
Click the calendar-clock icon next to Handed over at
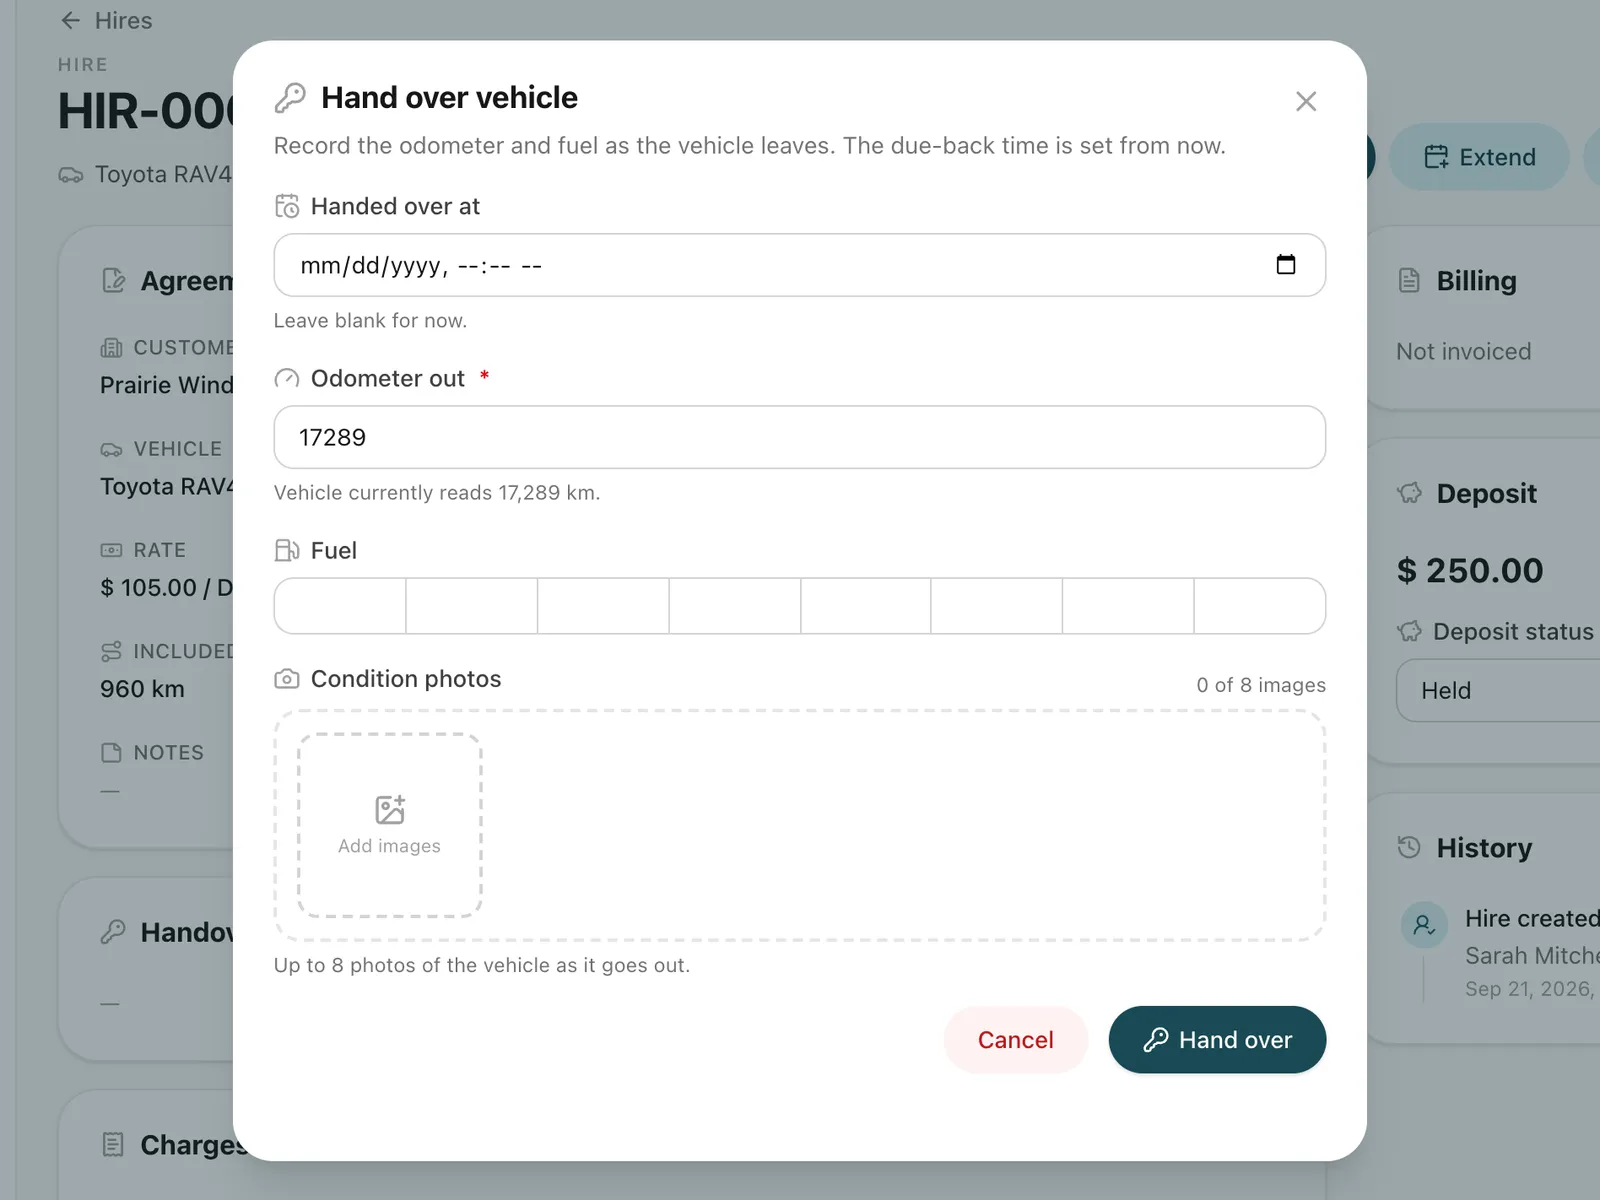(x=287, y=206)
